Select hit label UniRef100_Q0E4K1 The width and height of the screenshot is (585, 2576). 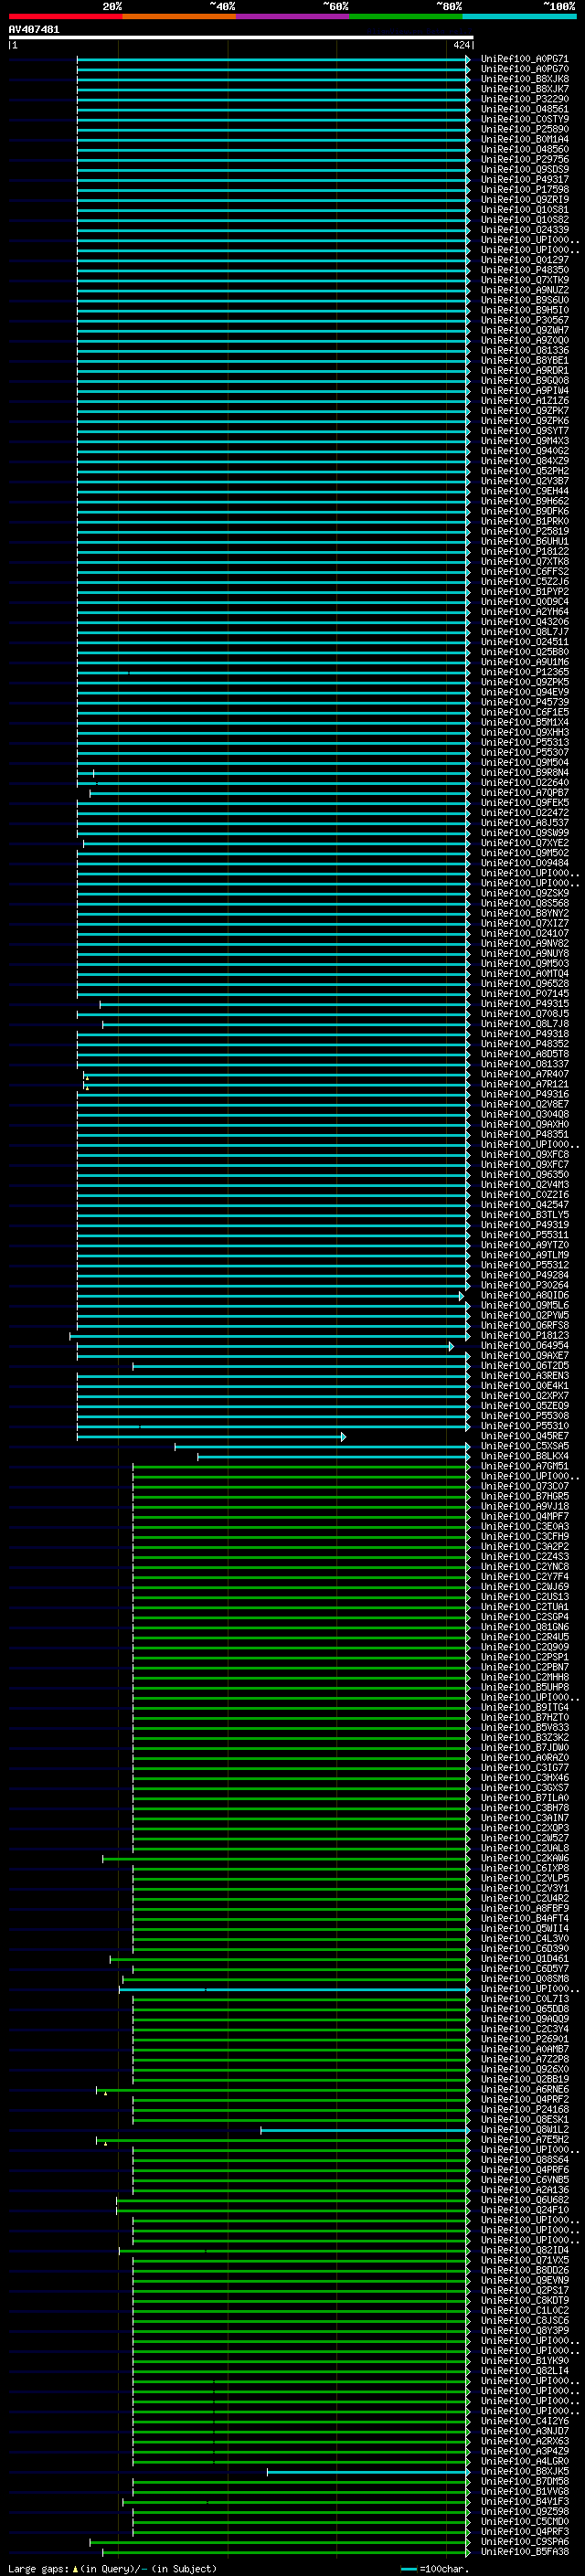click(525, 1385)
